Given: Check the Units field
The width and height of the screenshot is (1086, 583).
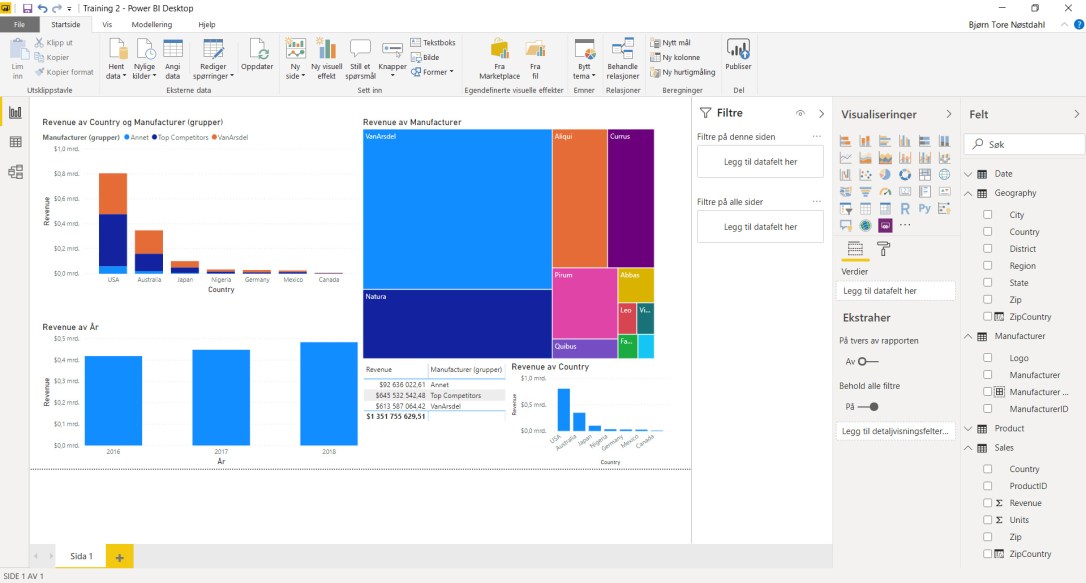Looking at the screenshot, I should pos(988,520).
